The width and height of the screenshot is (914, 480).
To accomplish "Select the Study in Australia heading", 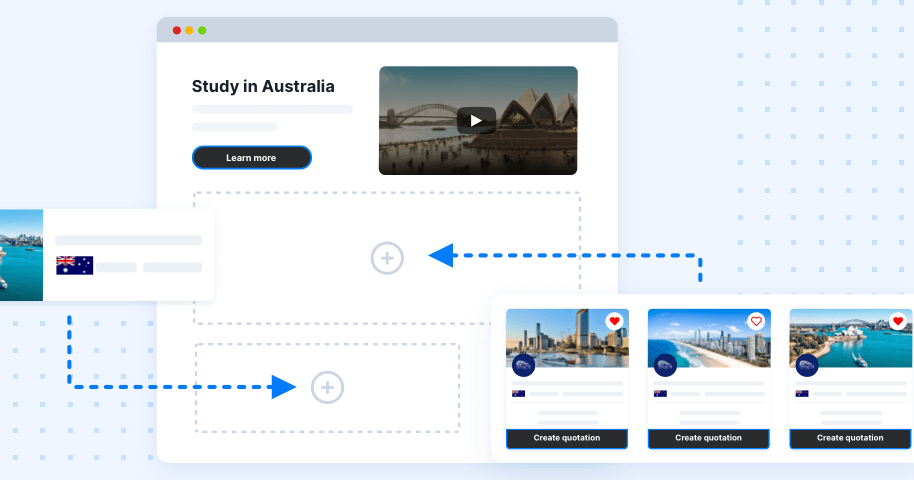I will coord(263,86).
